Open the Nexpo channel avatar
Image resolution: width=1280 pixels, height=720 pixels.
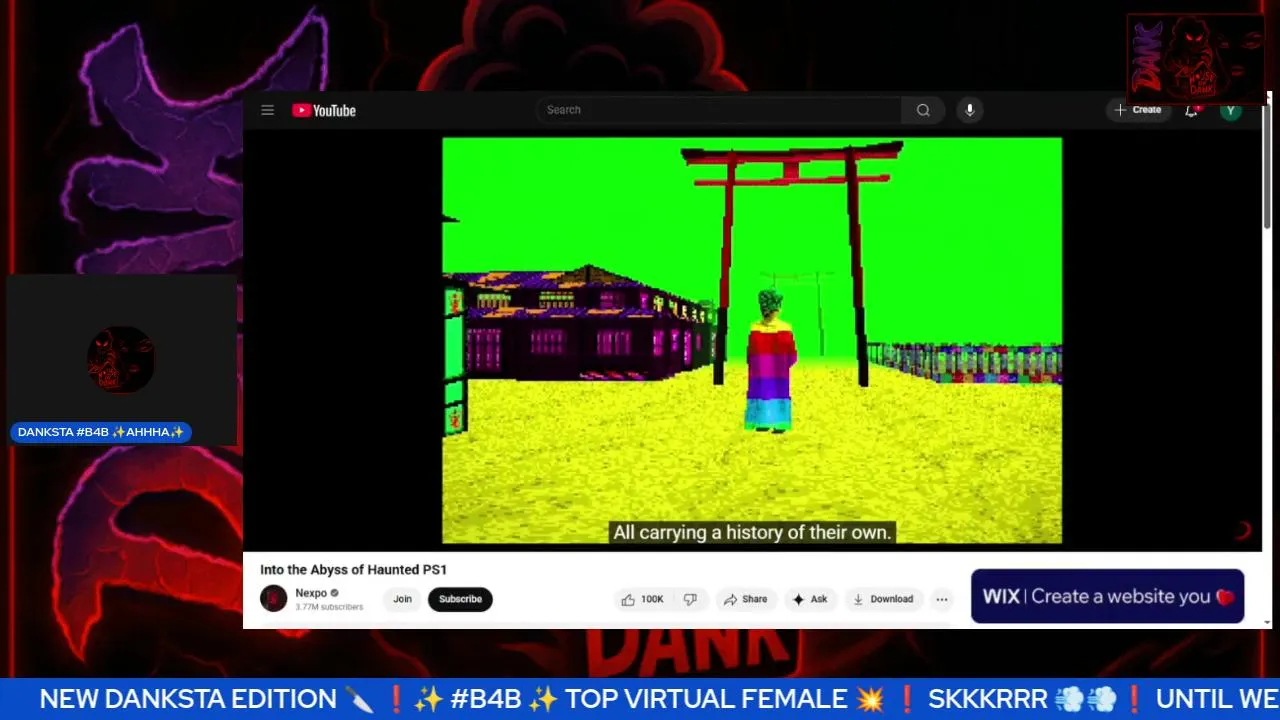click(x=273, y=598)
